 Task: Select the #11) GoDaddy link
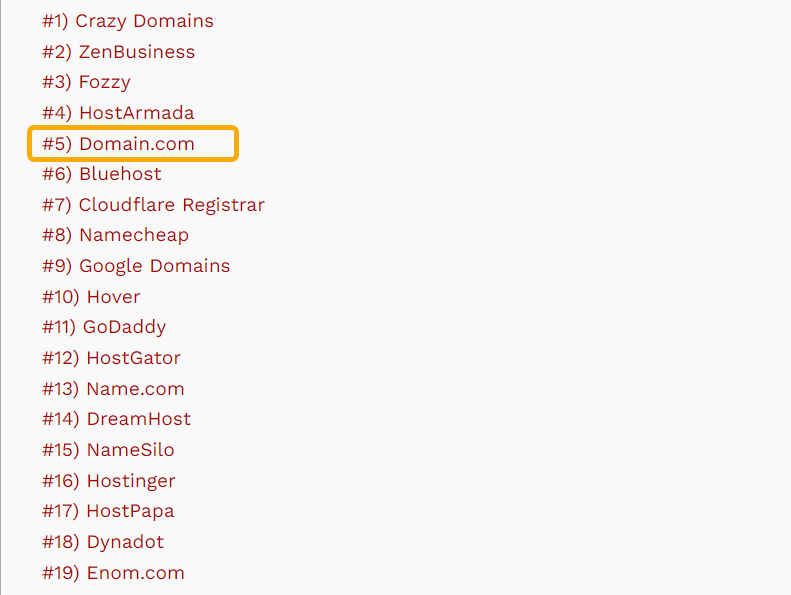pos(104,327)
